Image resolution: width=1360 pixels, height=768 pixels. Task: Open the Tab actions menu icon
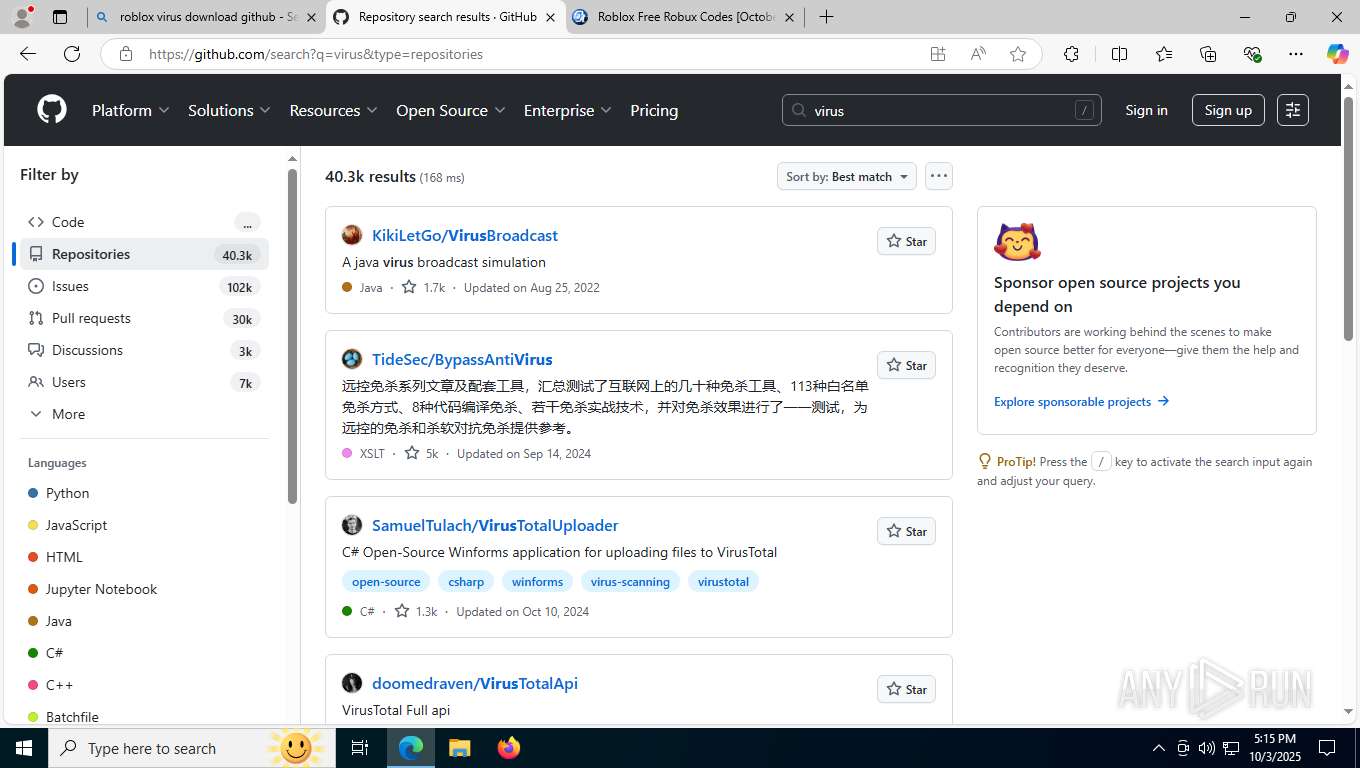60,17
